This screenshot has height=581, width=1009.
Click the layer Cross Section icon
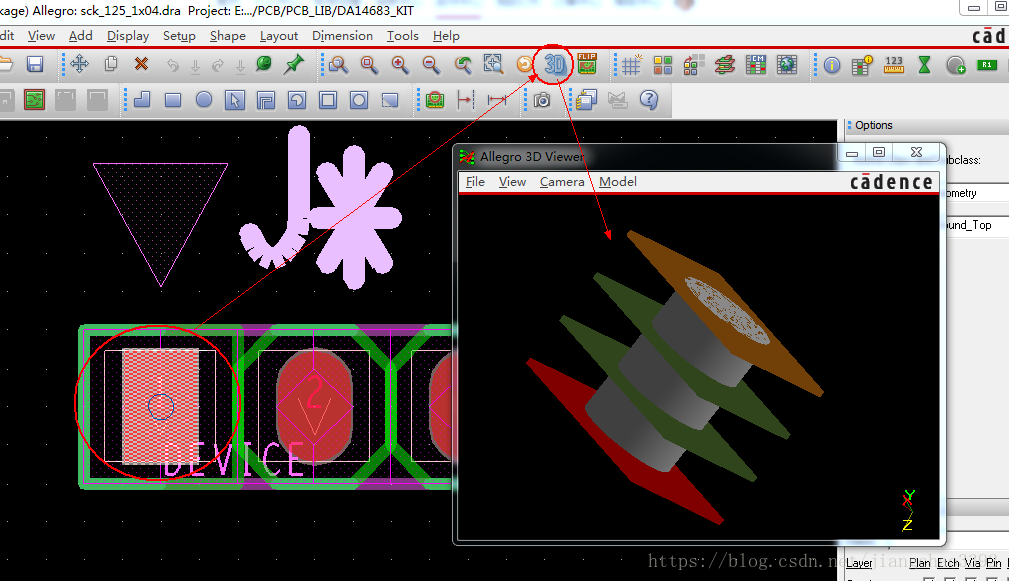tap(725, 65)
